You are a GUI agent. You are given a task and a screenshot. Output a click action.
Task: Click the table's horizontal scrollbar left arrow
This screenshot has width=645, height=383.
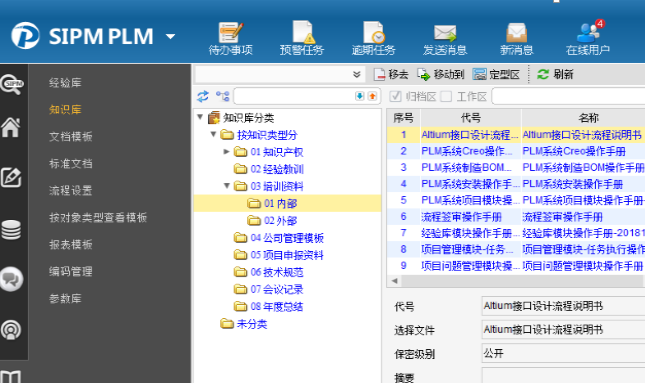[394, 281]
